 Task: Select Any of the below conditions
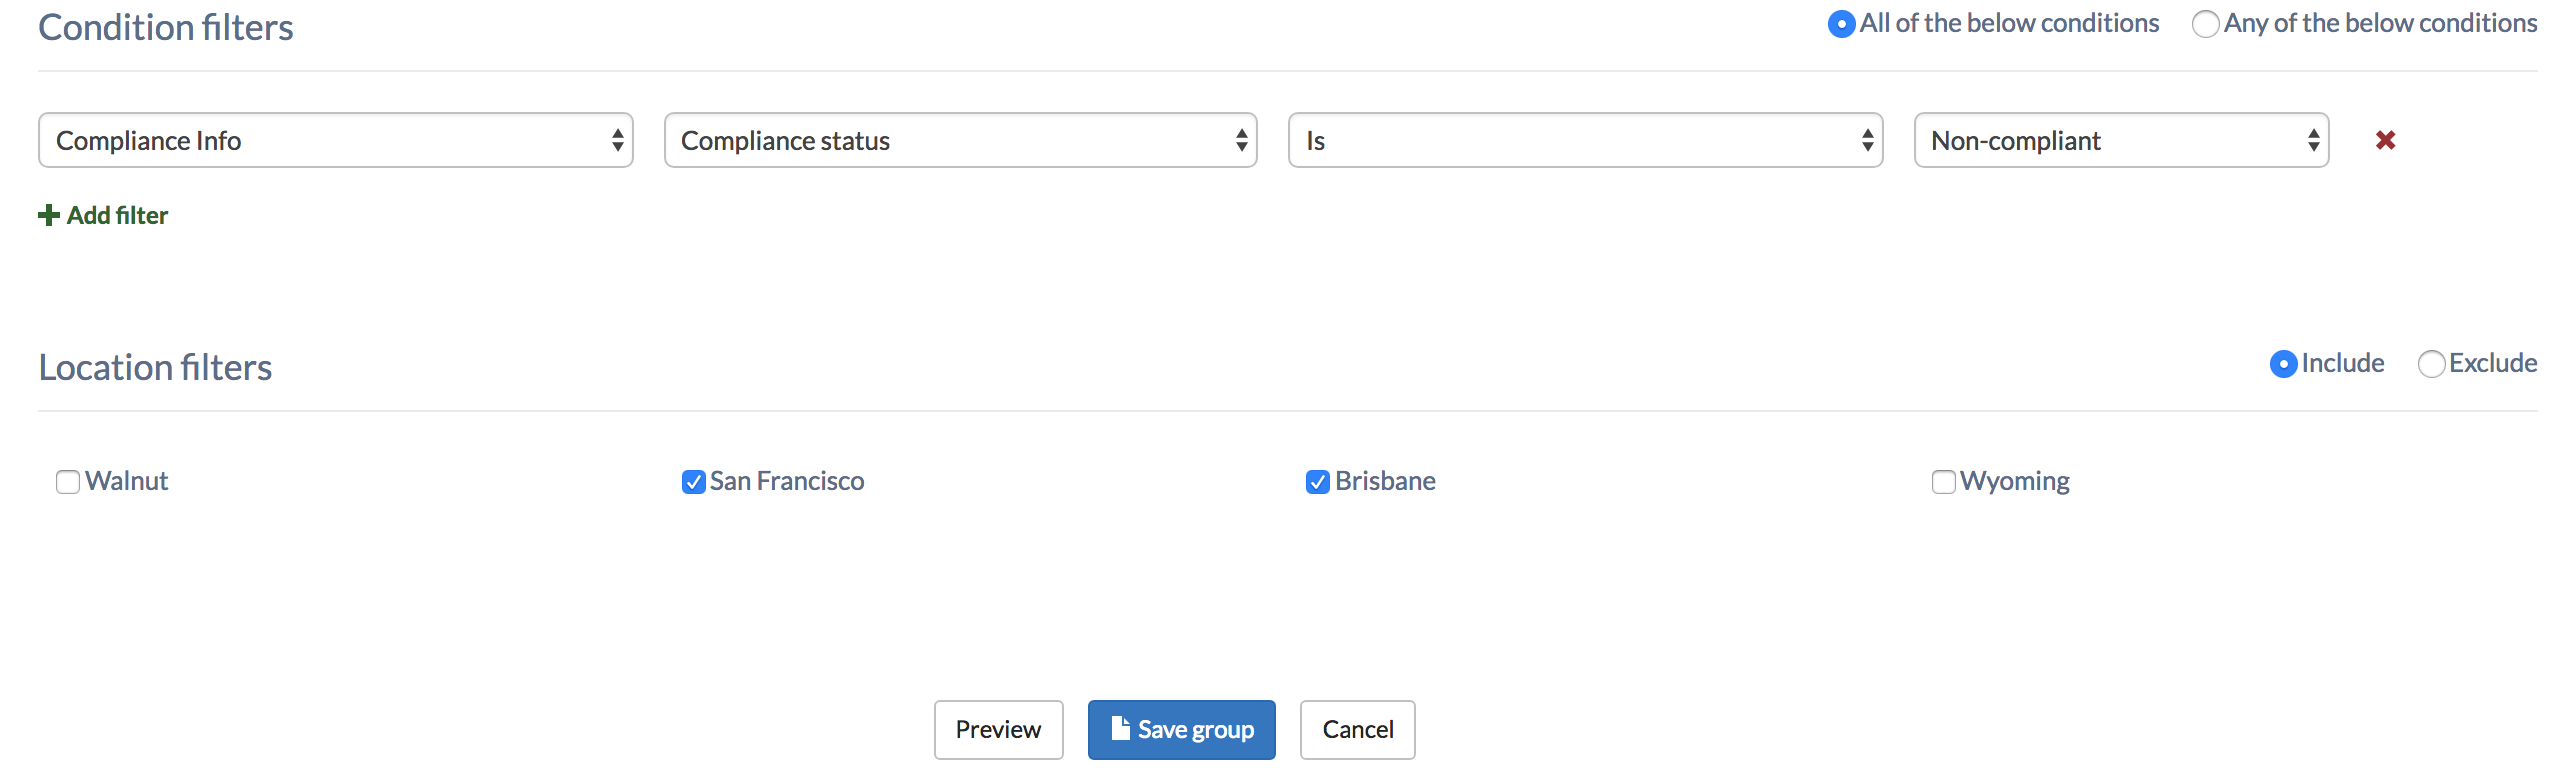point(2205,24)
